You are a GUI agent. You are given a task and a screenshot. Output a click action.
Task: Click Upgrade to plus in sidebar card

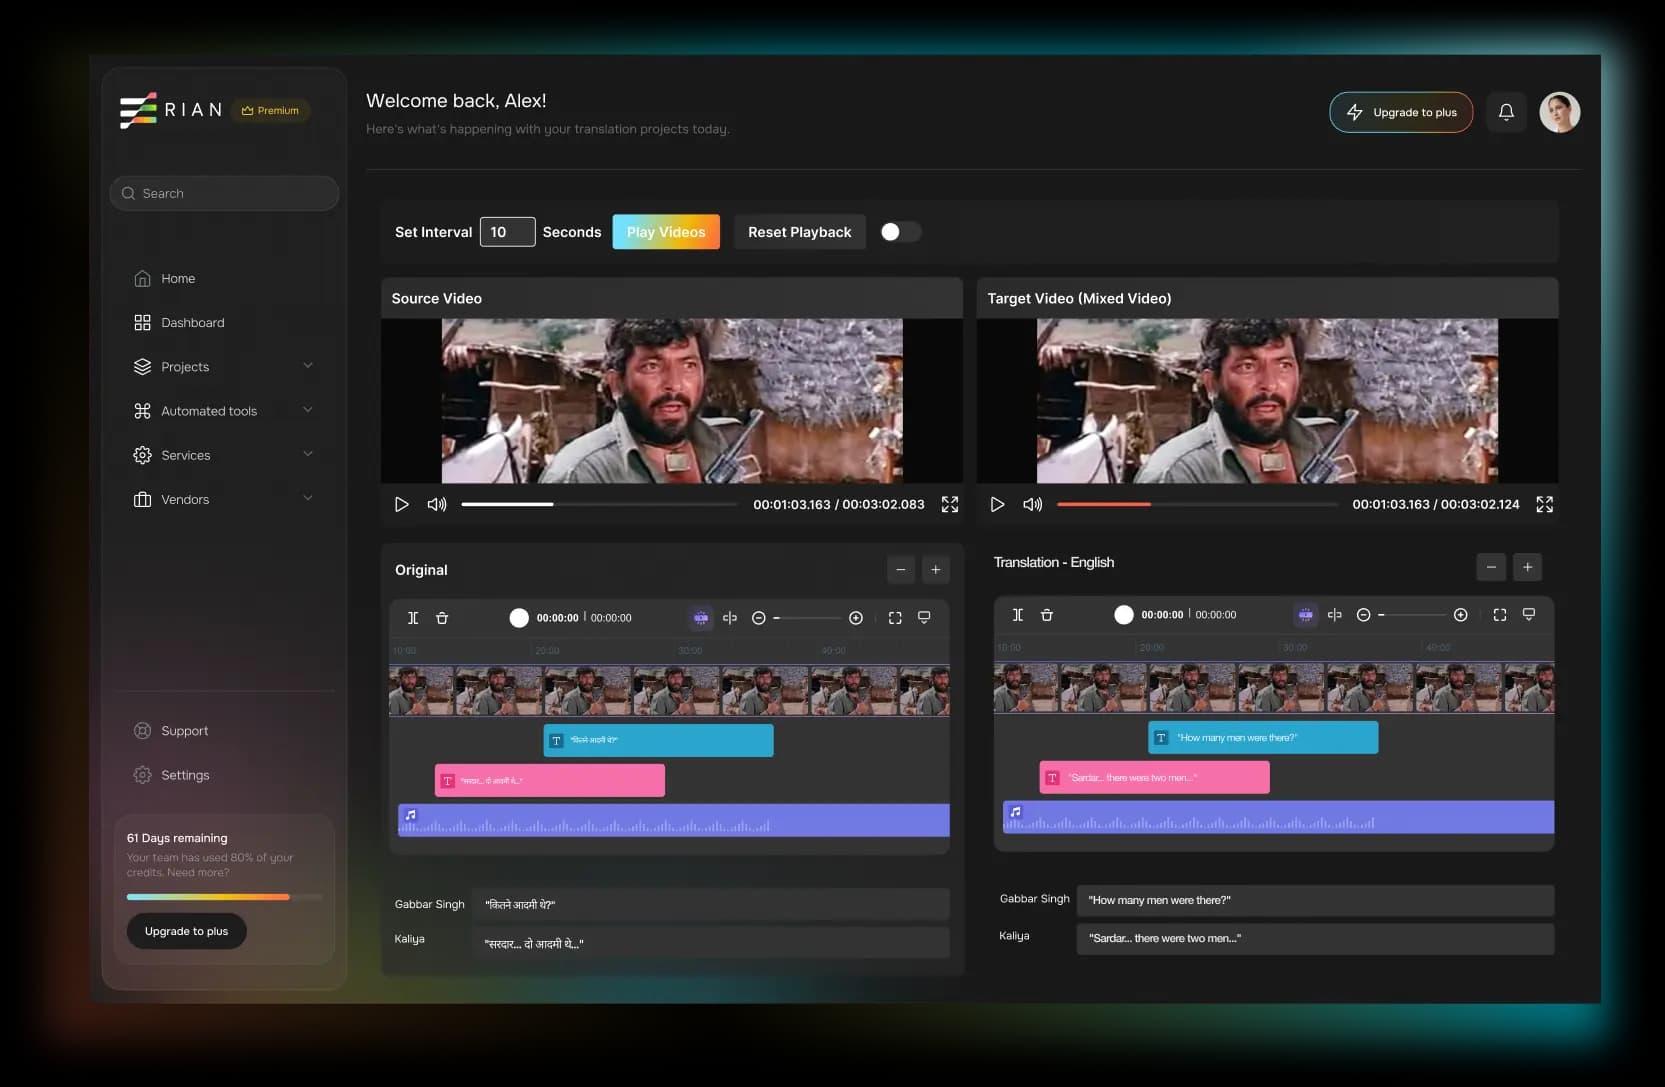pyautogui.click(x=187, y=931)
